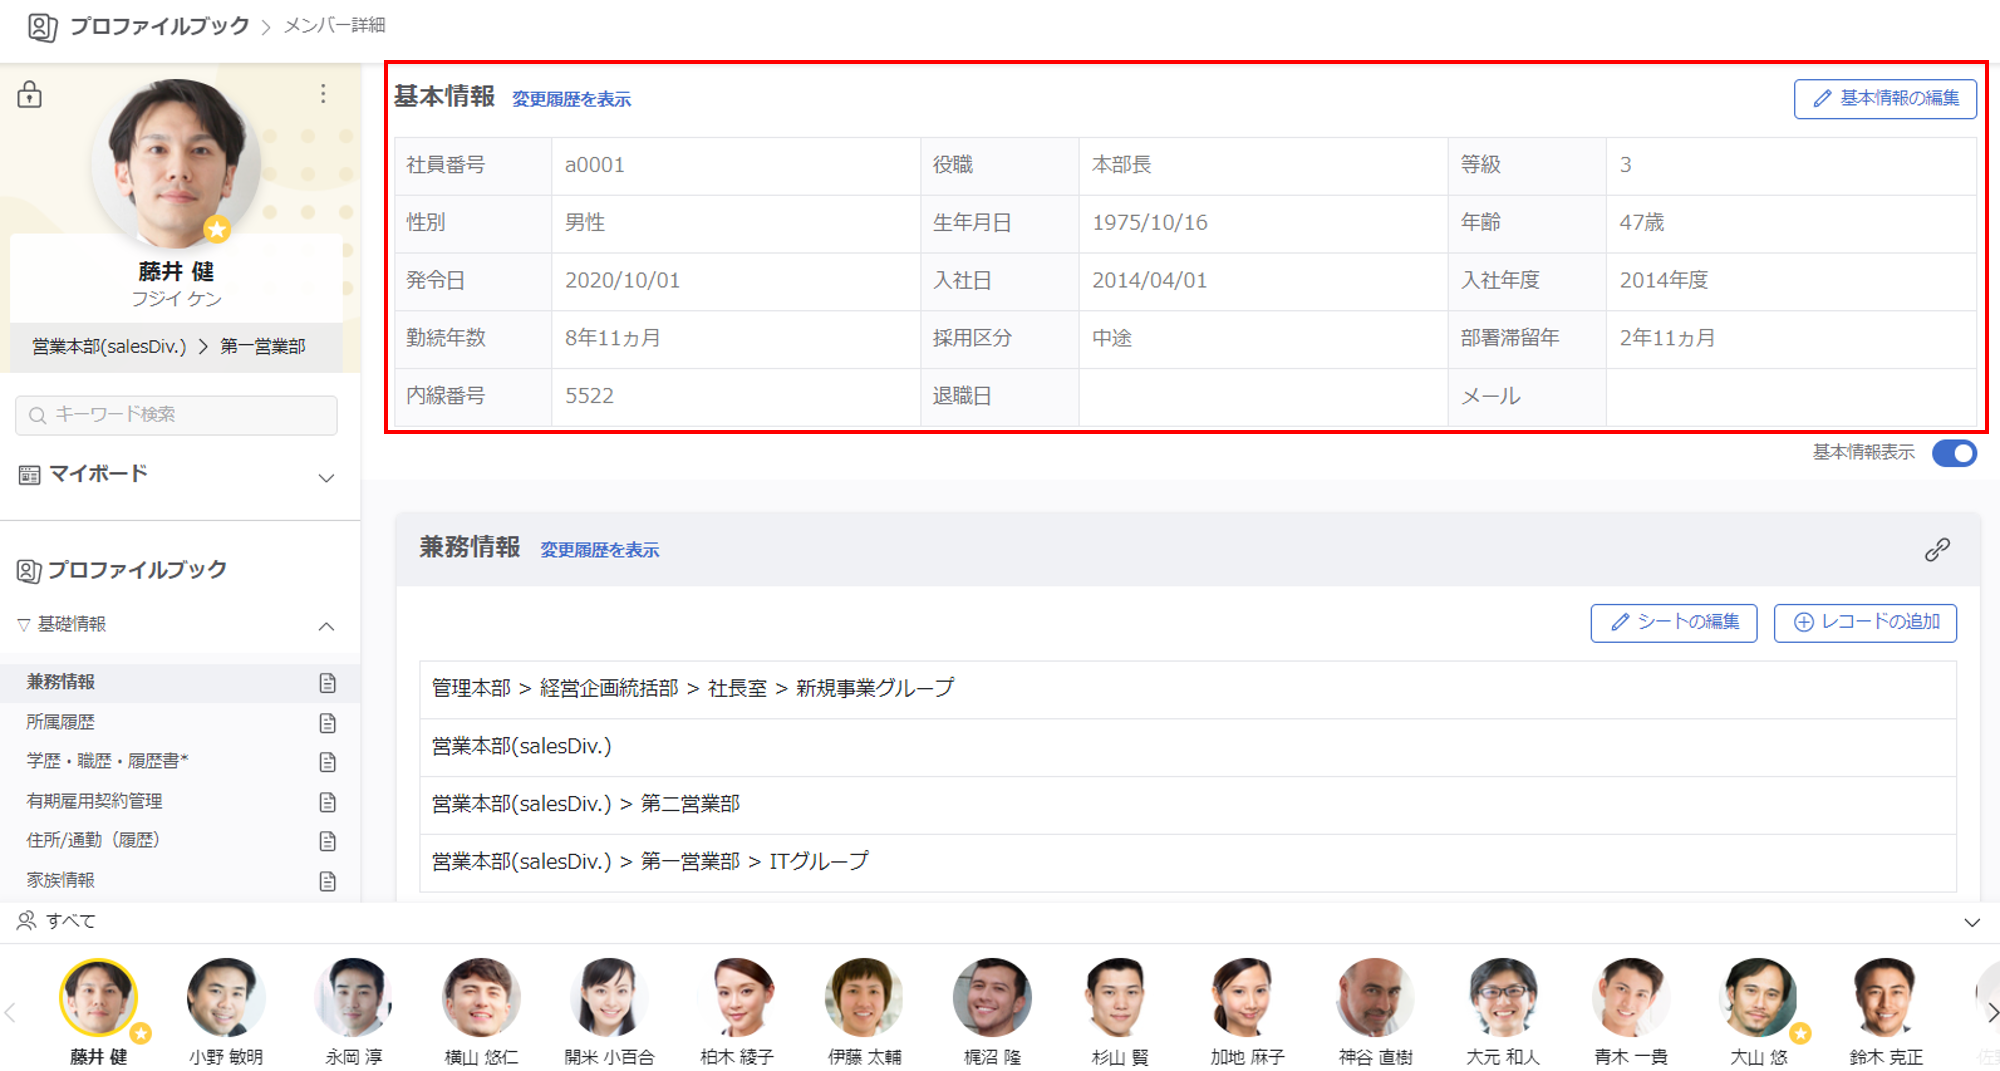2000x1071 pixels.
Task: Click the large profile photo of 藤井 健
Action: [x=177, y=163]
